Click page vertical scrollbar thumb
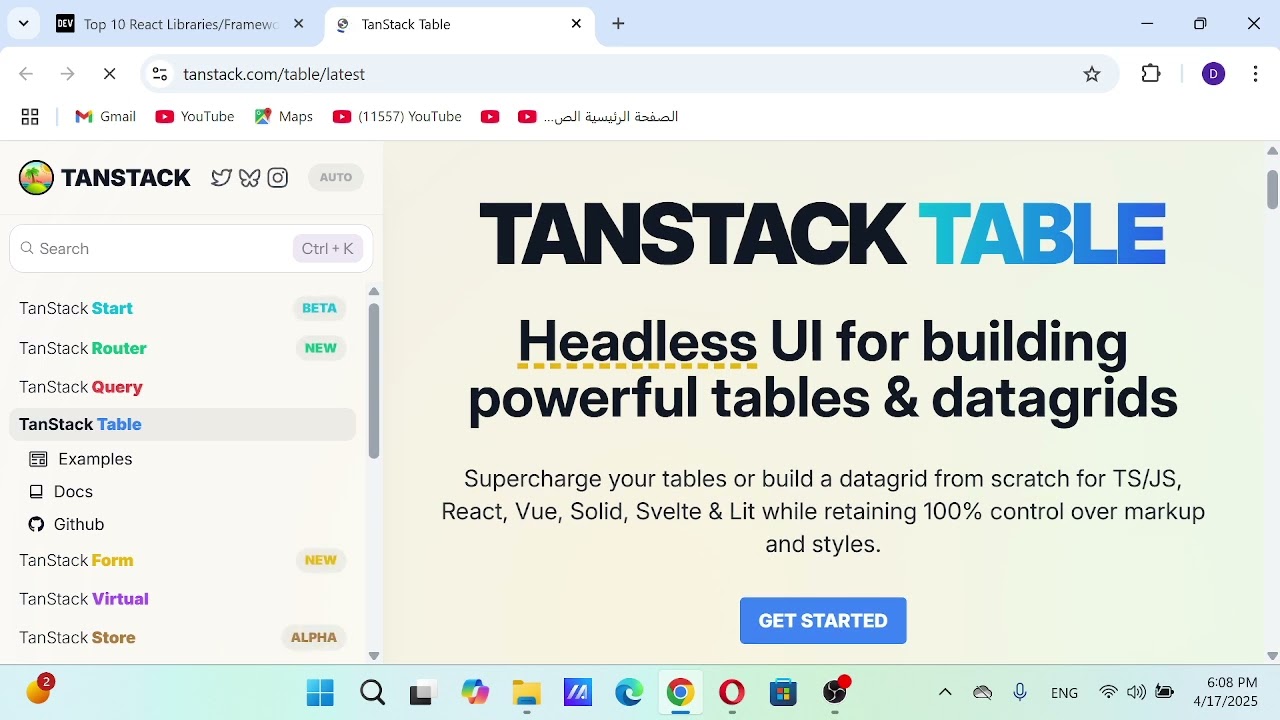The width and height of the screenshot is (1280, 720). click(x=1272, y=189)
